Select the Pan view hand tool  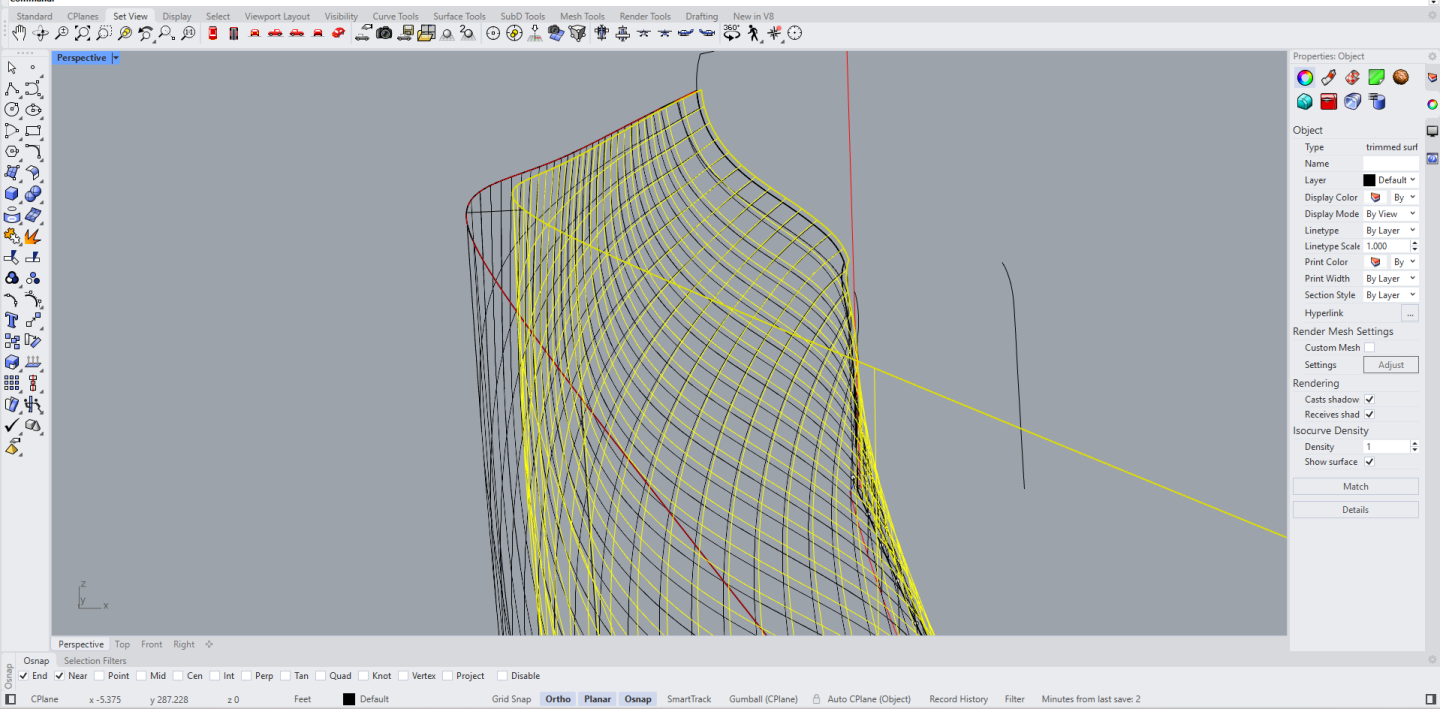click(x=19, y=33)
